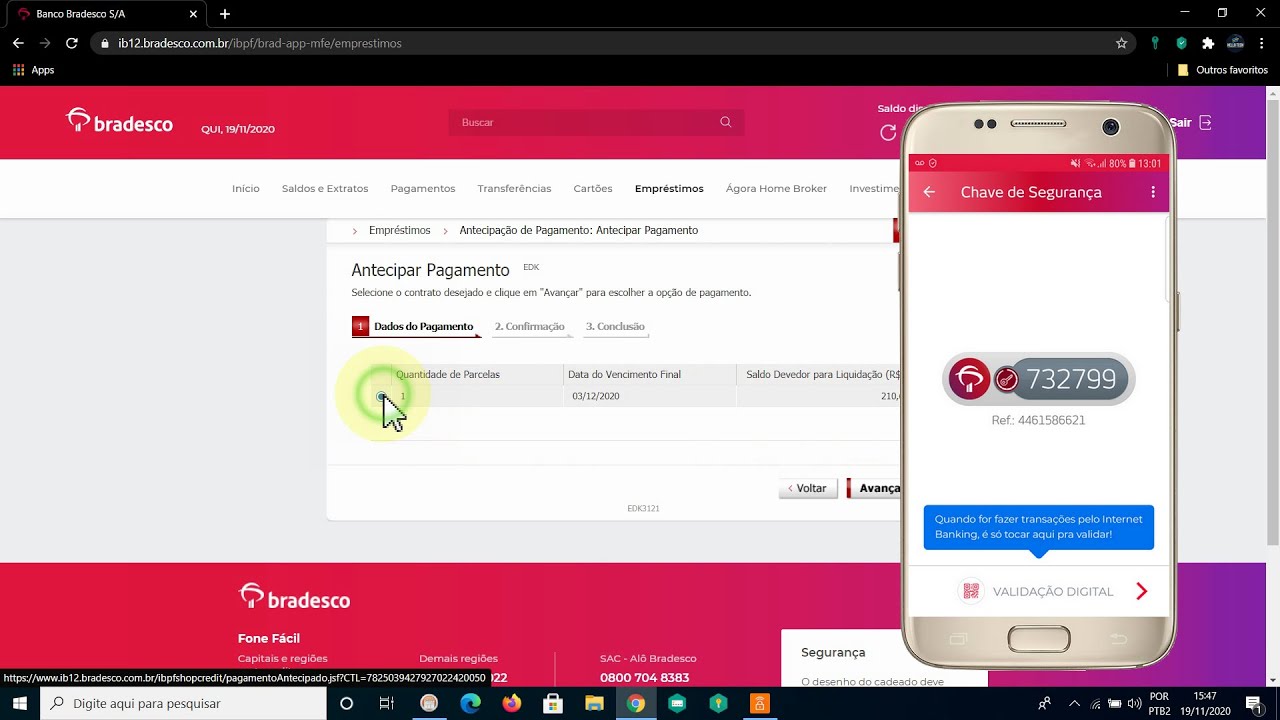Reload the Bradesco page
Image resolution: width=1280 pixels, height=720 pixels.
pyautogui.click(x=71, y=43)
